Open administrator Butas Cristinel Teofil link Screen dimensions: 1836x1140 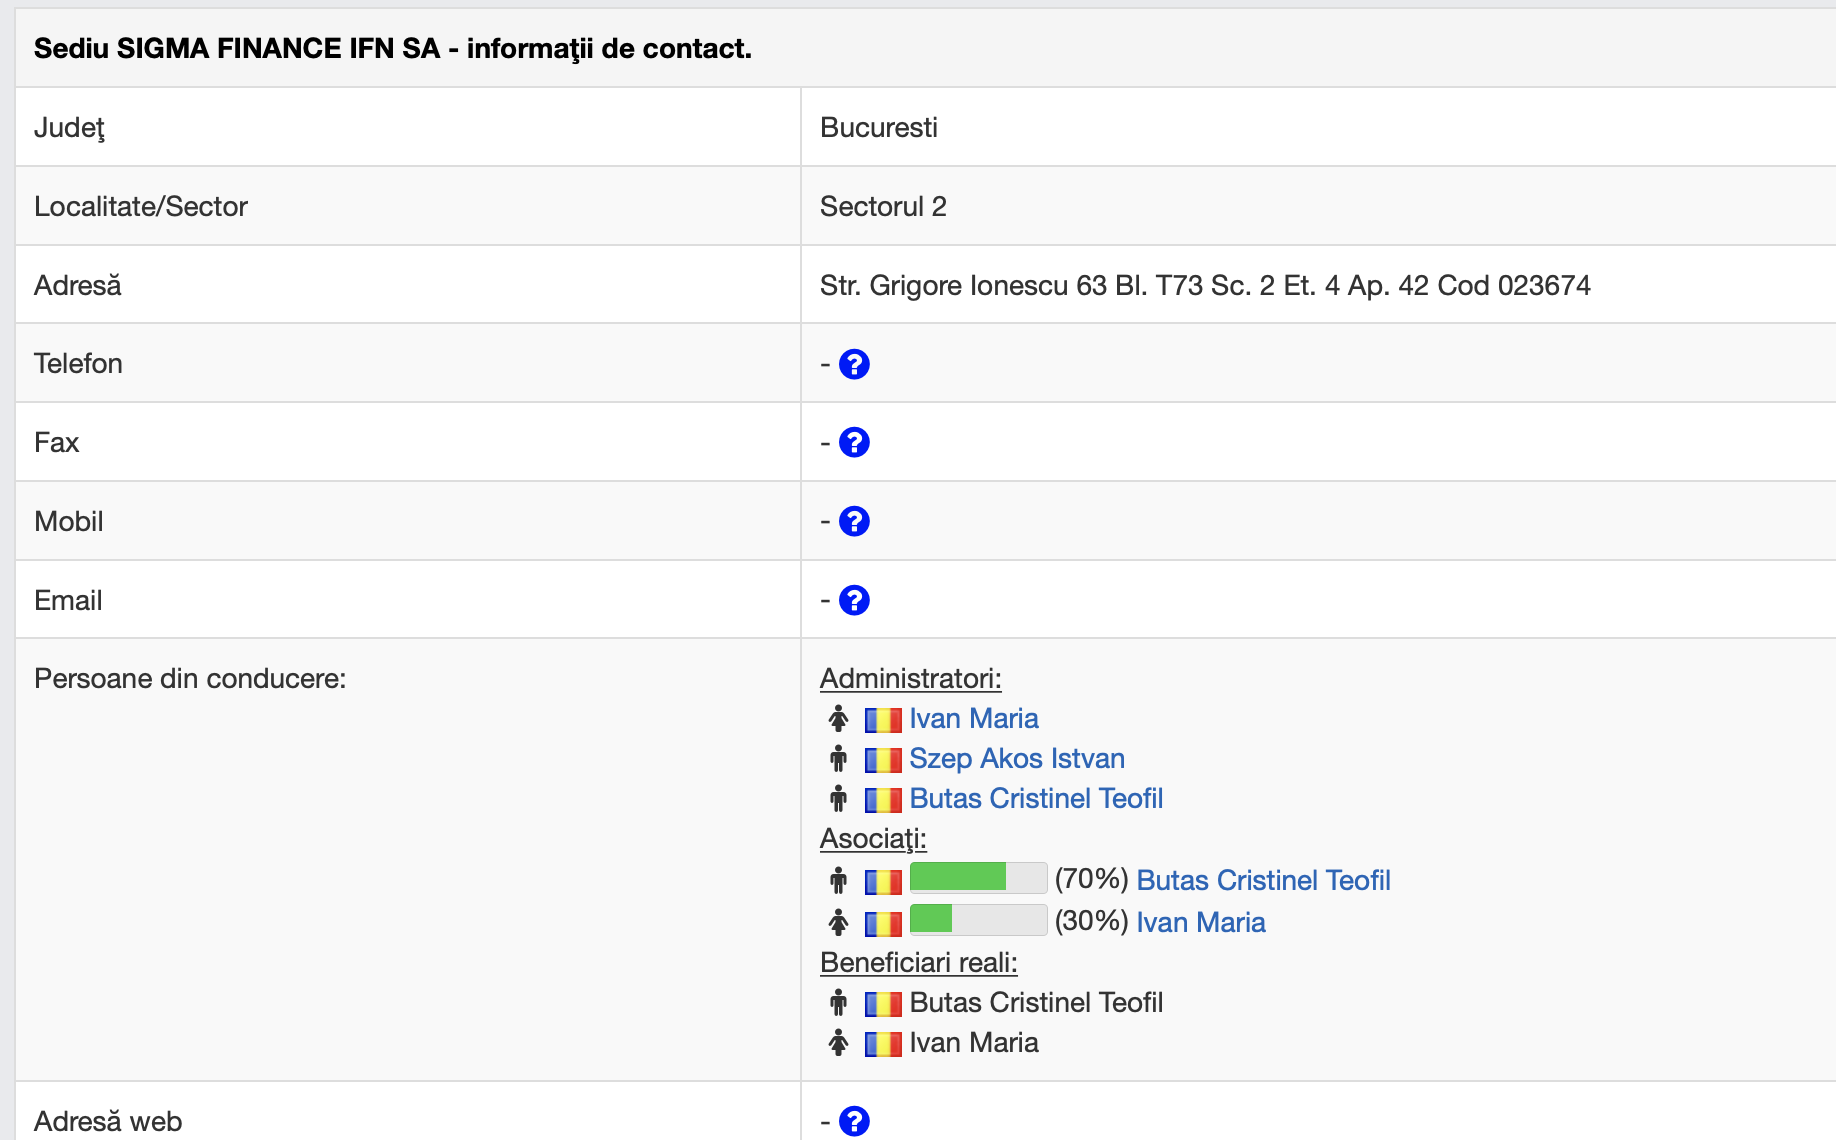point(1035,799)
